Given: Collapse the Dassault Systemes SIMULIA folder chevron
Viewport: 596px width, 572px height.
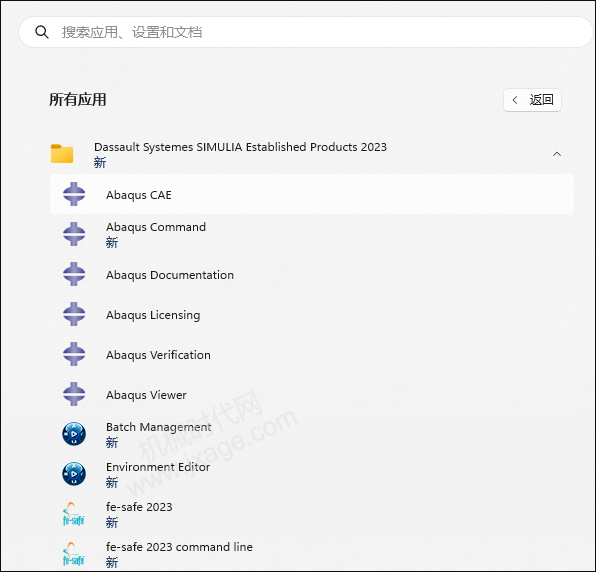Looking at the screenshot, I should 557,154.
